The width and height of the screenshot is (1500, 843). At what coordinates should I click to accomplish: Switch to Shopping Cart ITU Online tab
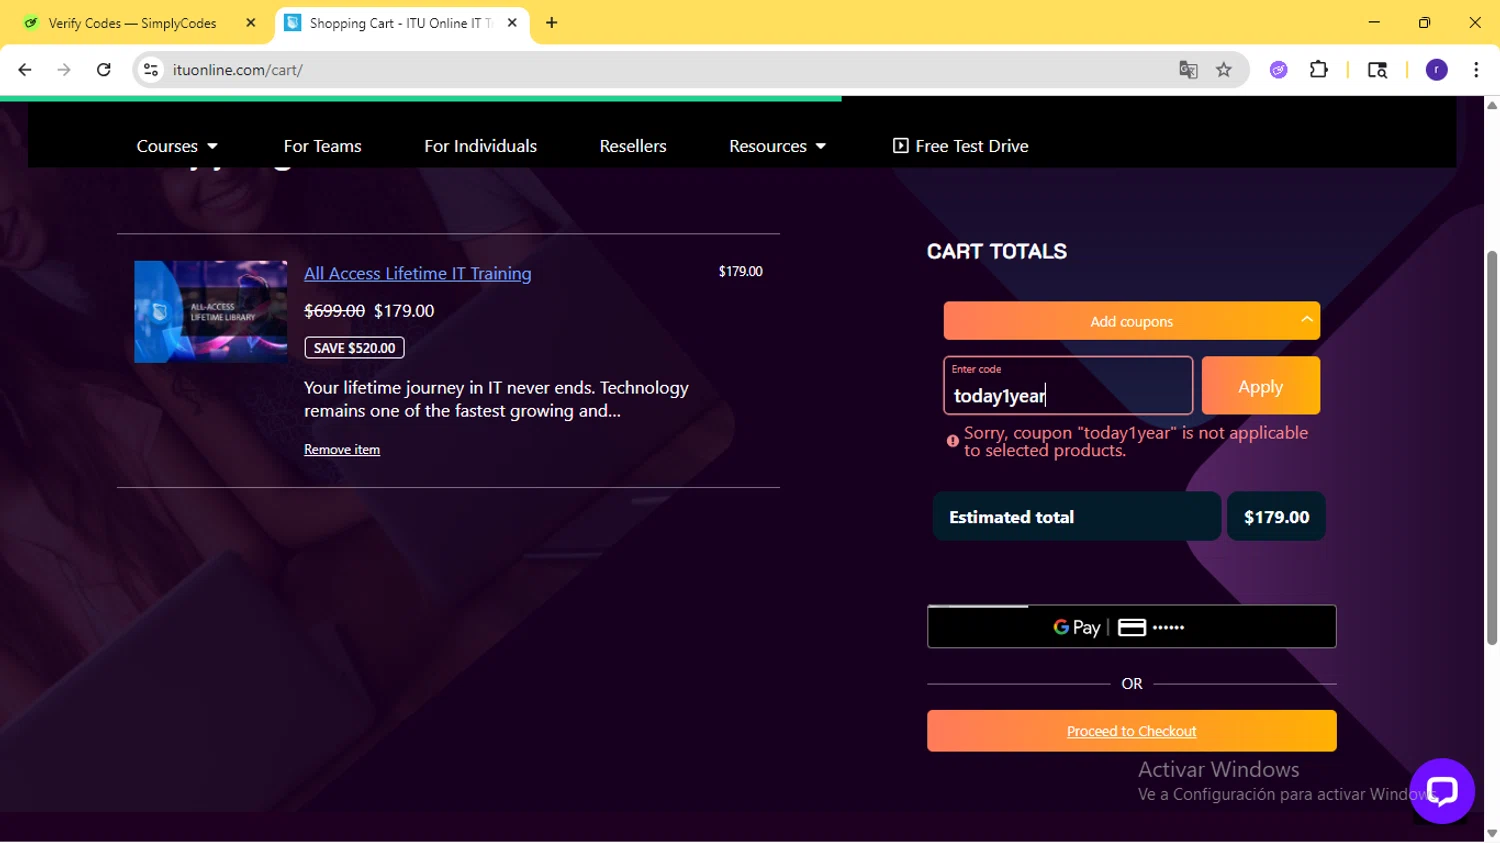tap(400, 23)
